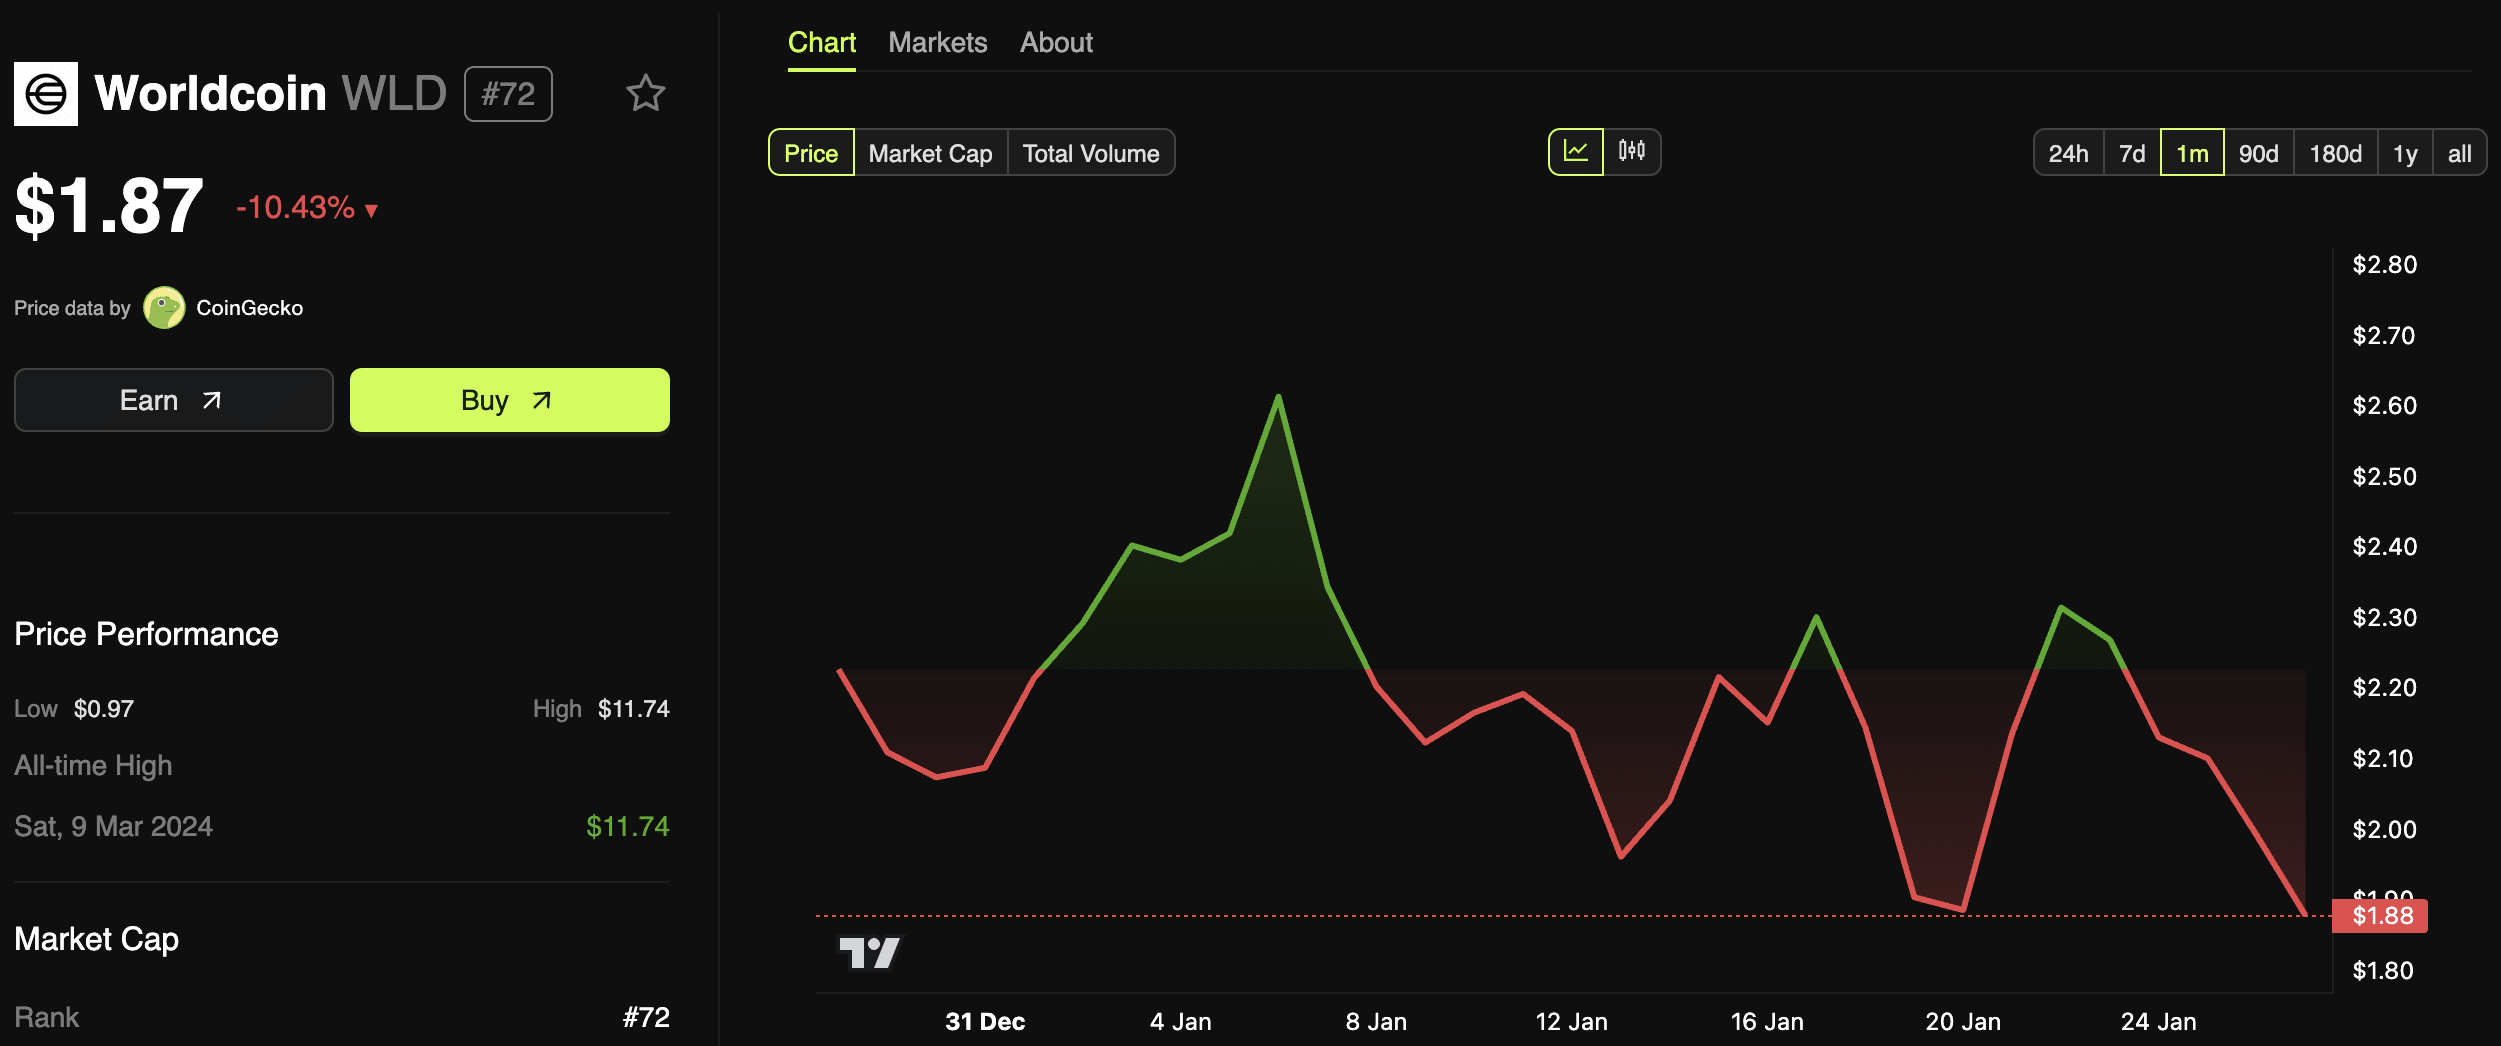Click the All-time High label
This screenshot has height=1046, width=2501.
click(93, 765)
